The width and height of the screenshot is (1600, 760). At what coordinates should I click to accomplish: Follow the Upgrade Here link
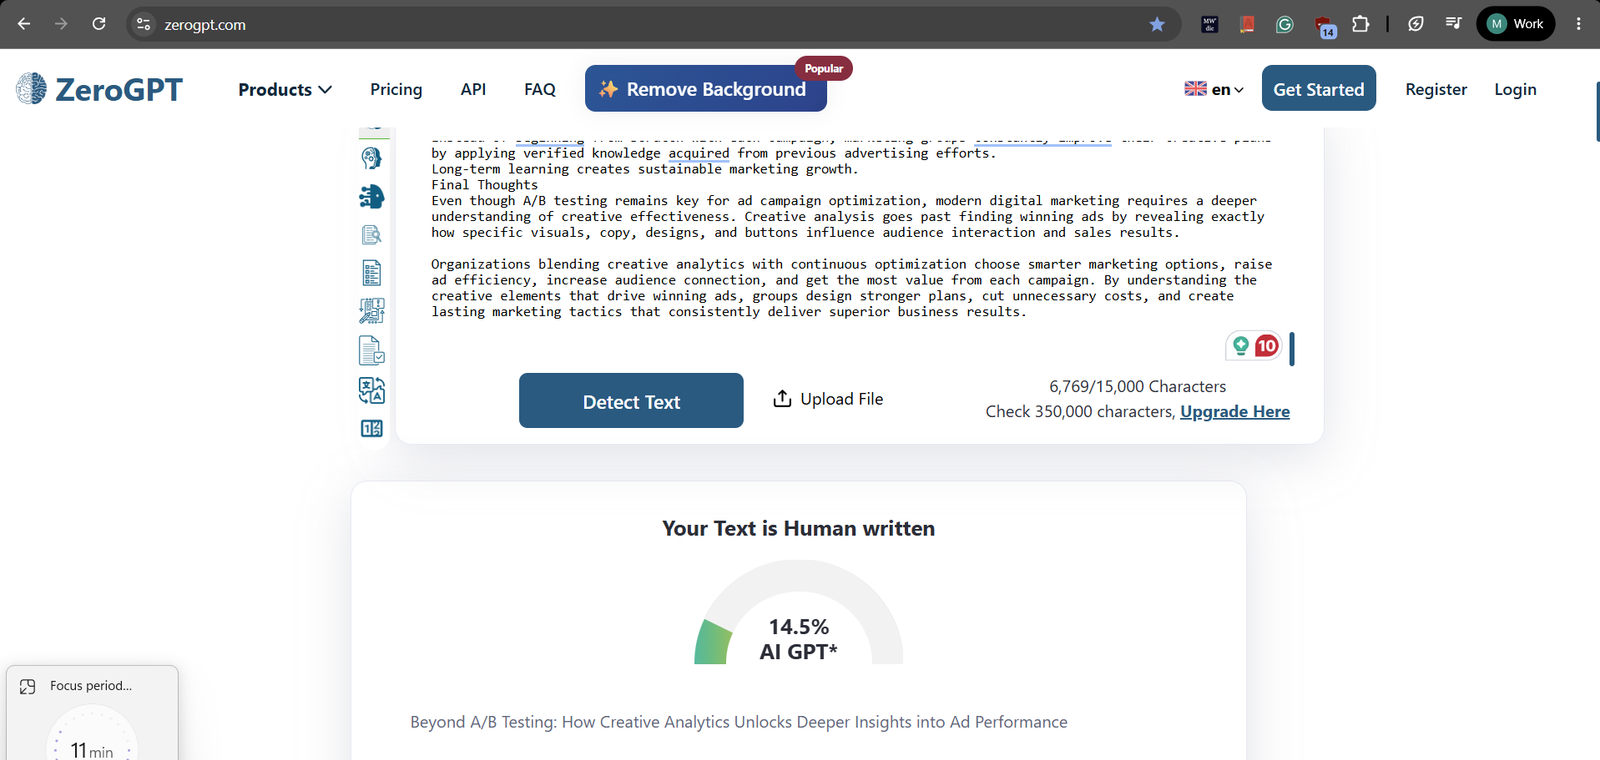tap(1235, 411)
